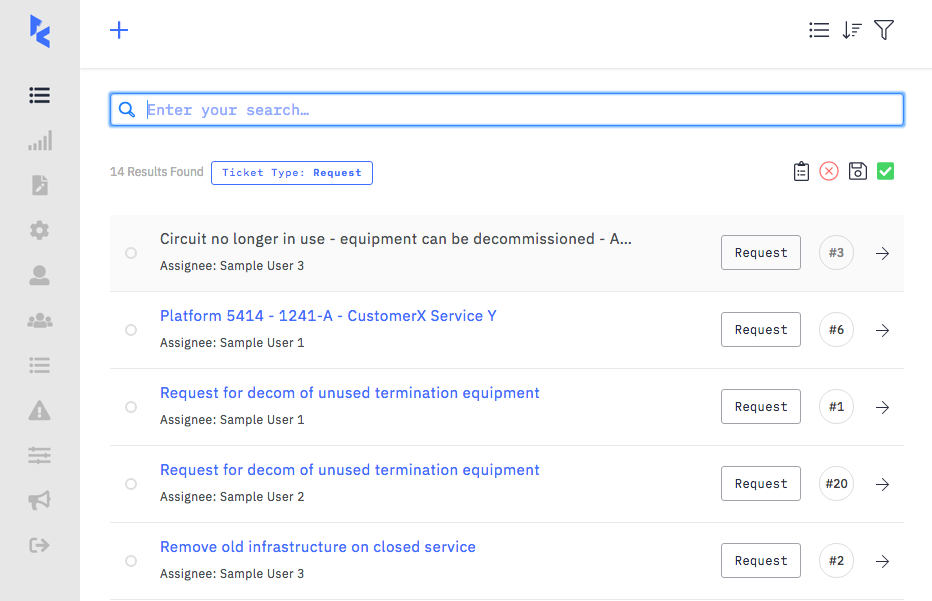Click the Request tag on ticket #20

tap(761, 483)
